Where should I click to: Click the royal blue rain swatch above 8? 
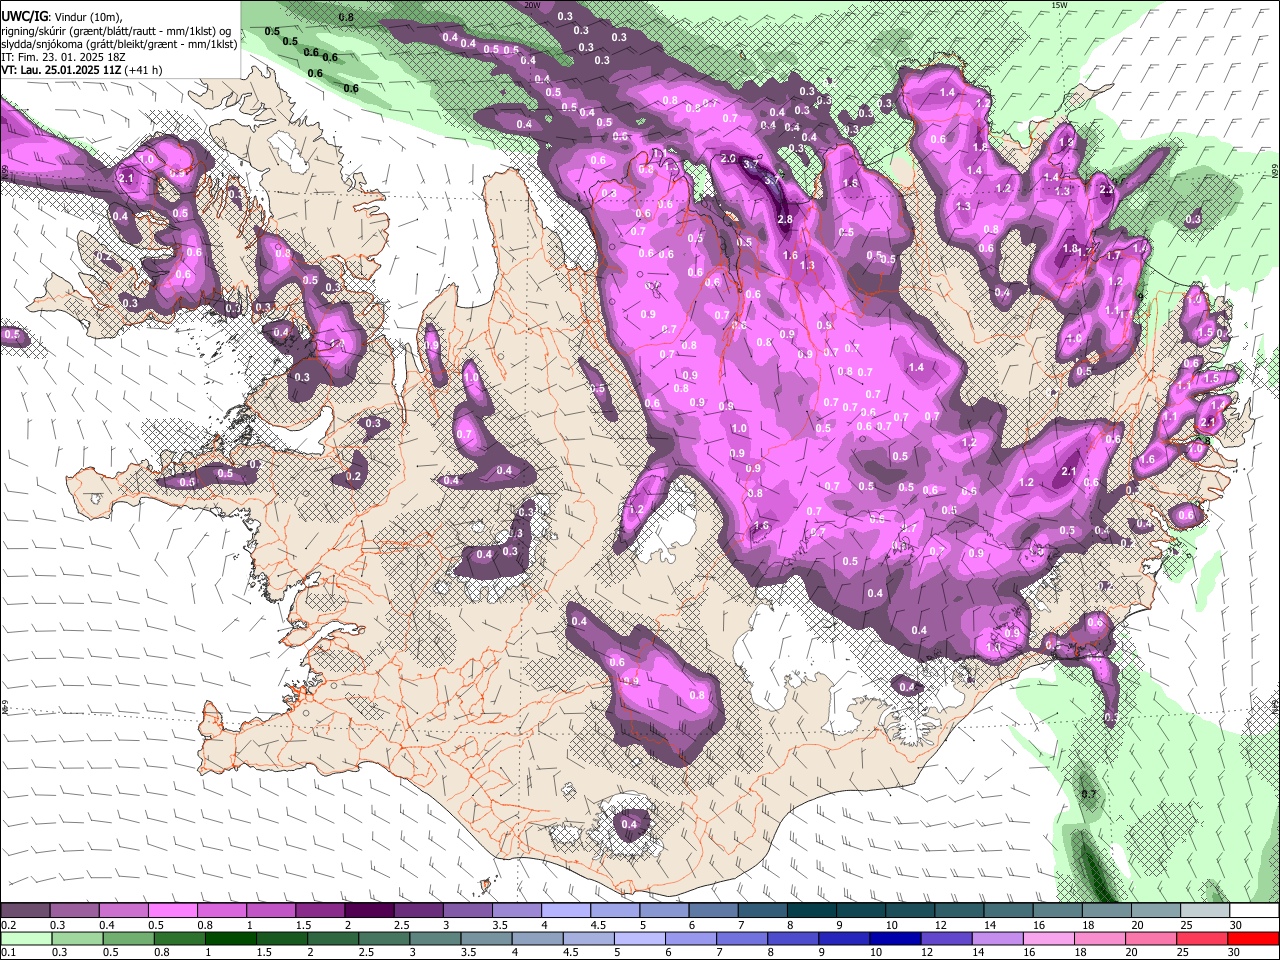[795, 939]
